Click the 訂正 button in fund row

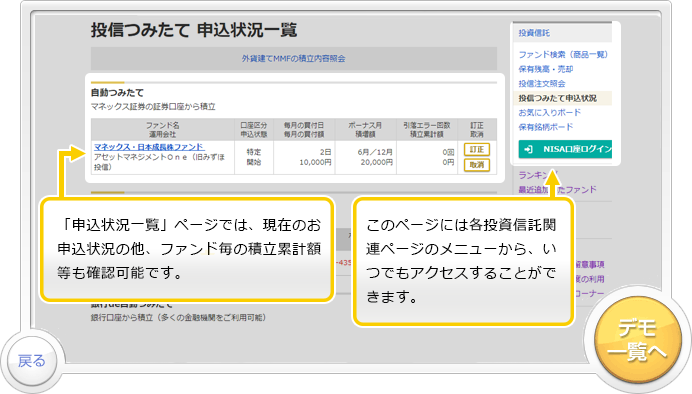[x=477, y=150]
